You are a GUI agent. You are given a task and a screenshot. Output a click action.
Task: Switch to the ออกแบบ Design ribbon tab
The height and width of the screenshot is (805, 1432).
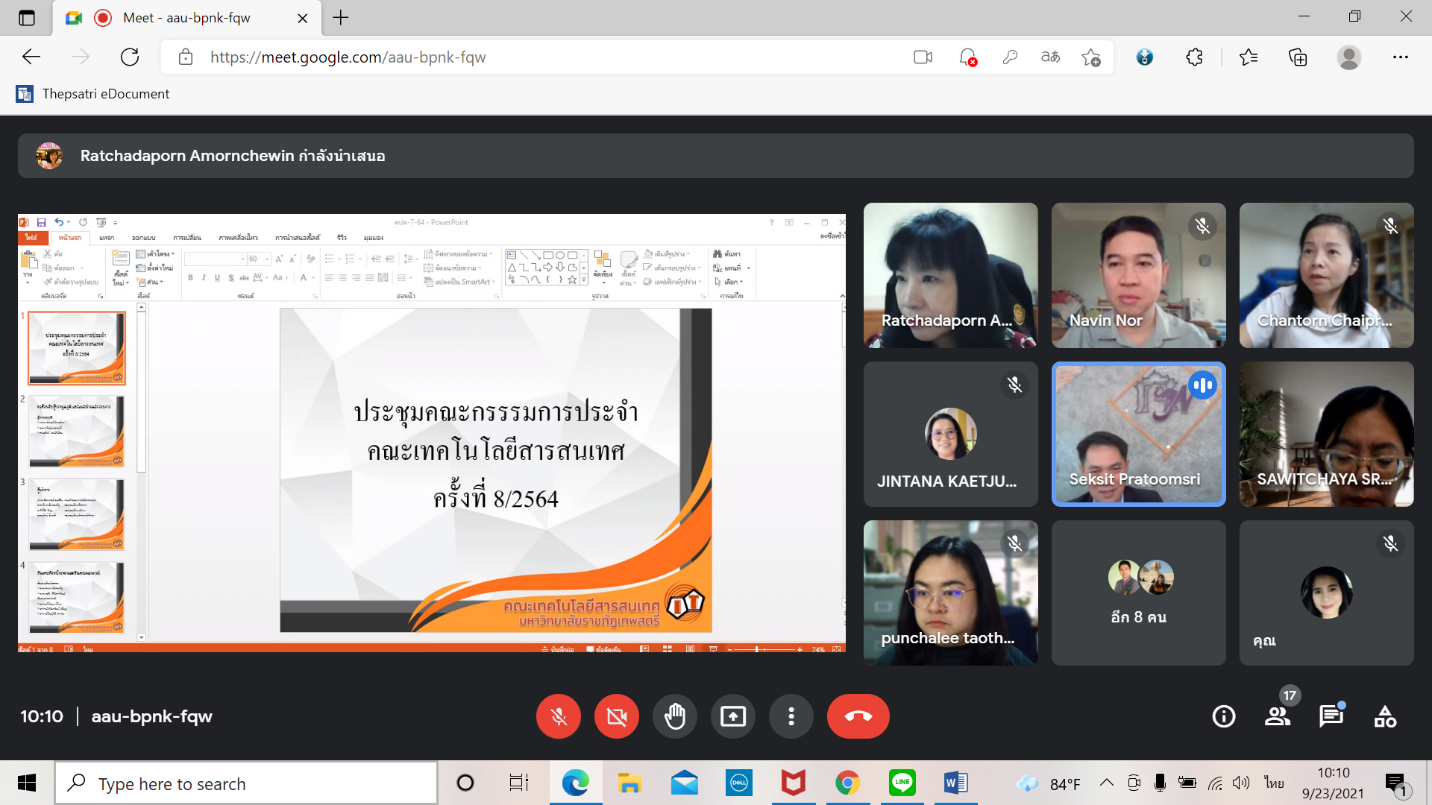144,237
